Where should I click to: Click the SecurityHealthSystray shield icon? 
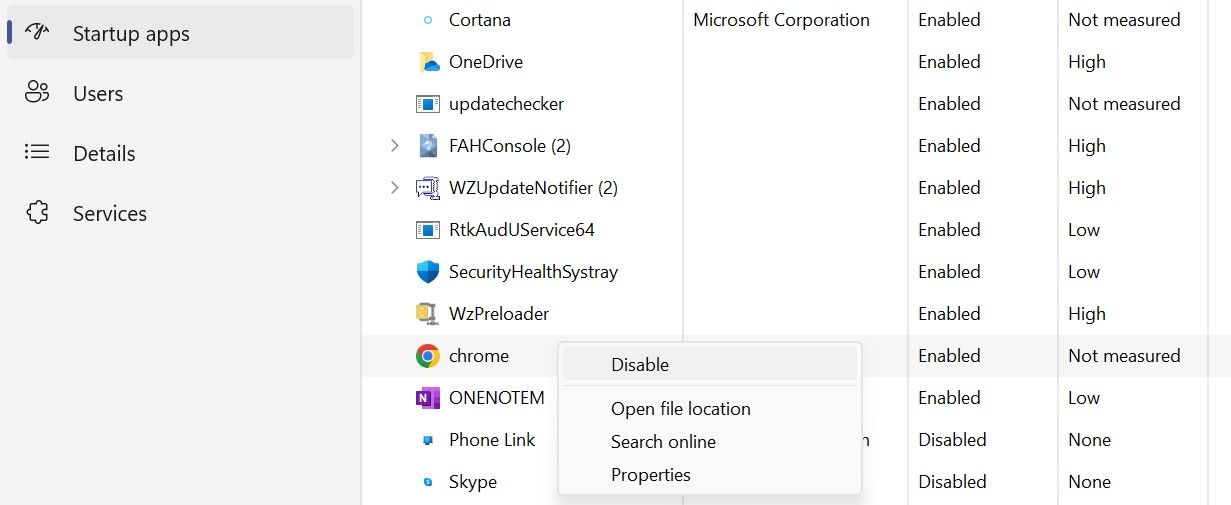coord(428,272)
